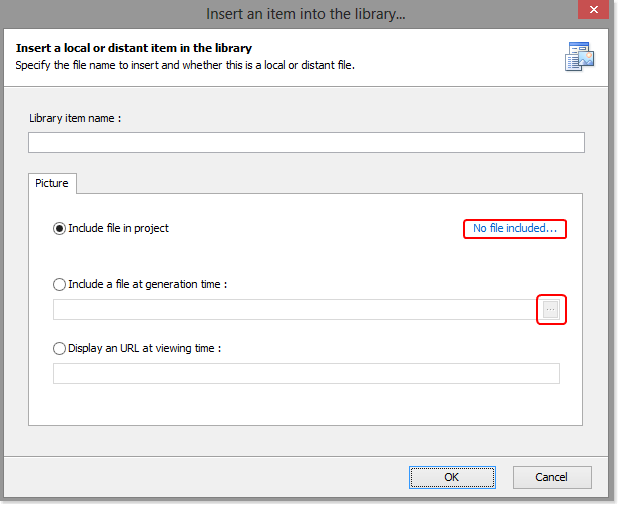Screen dimensions: 618x505
Task: Switch to the Picture tab
Action: coord(52,184)
